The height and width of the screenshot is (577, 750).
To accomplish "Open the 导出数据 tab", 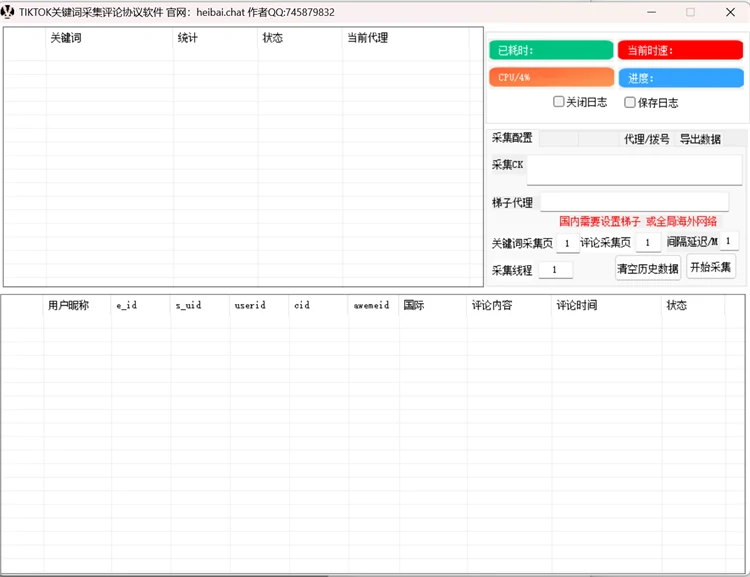I will coord(700,139).
